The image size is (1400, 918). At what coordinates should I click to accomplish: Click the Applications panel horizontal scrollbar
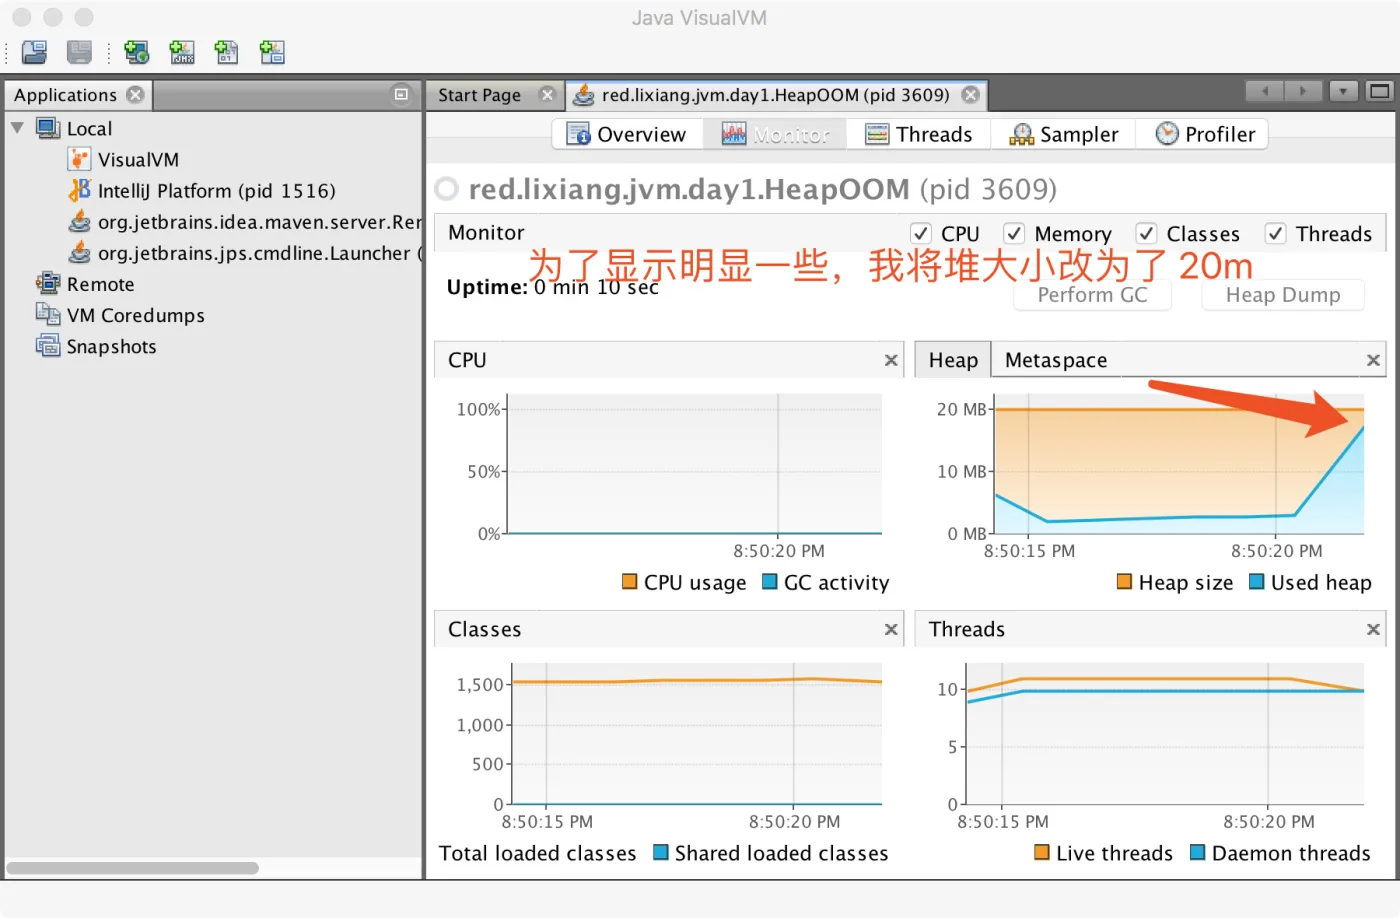[x=132, y=868]
